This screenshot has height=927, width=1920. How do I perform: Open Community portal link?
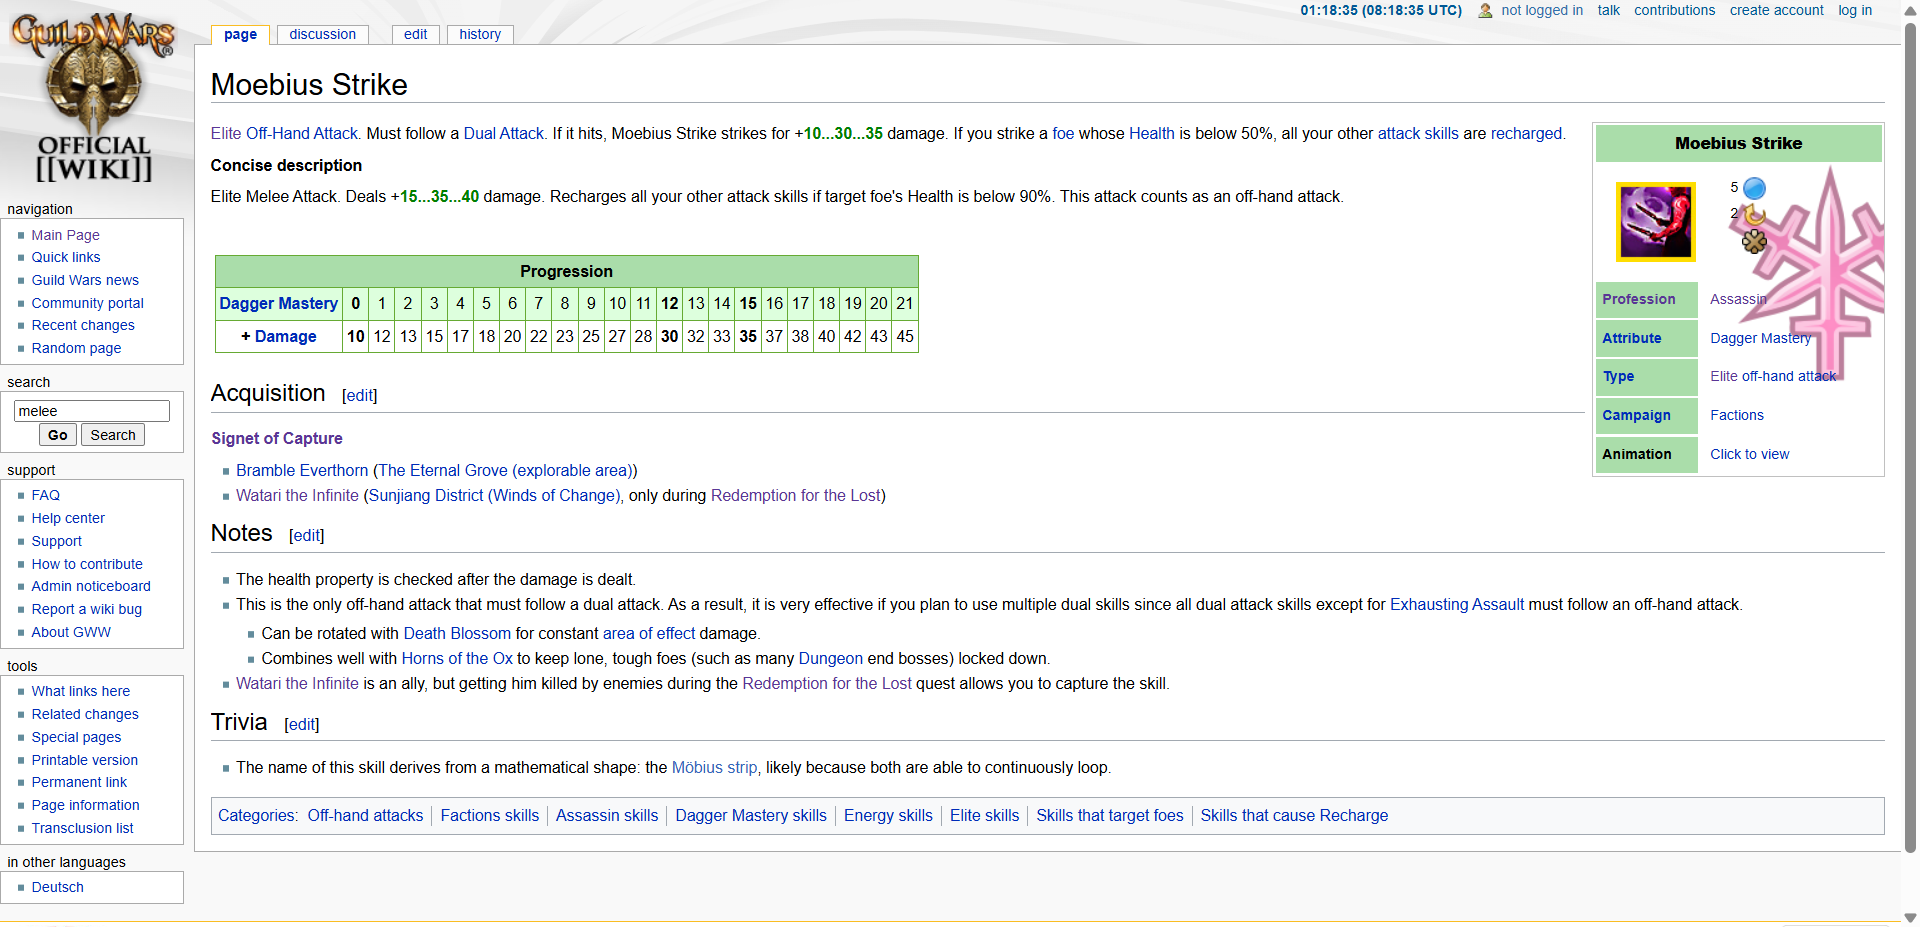[87, 303]
